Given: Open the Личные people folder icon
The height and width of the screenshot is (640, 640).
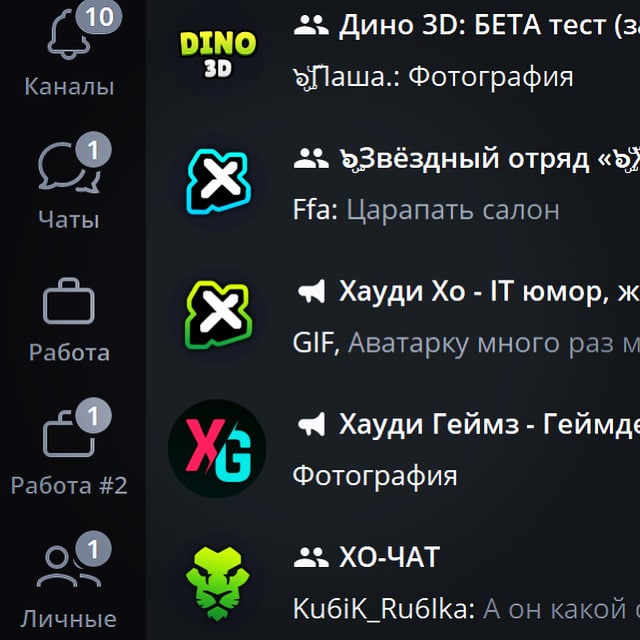Looking at the screenshot, I should tap(69, 567).
